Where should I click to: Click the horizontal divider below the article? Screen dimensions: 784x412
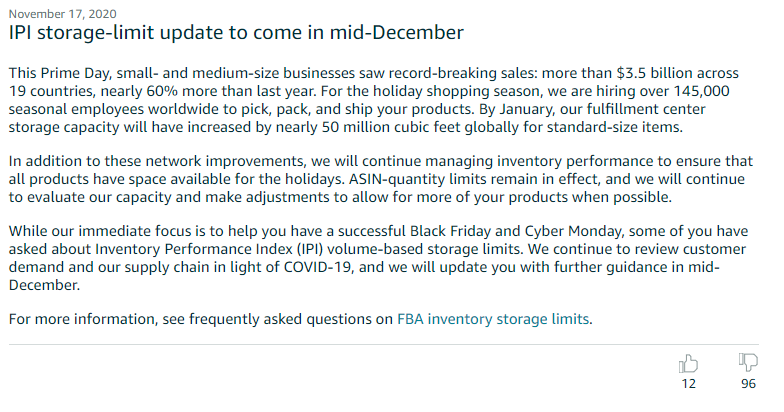(384, 344)
